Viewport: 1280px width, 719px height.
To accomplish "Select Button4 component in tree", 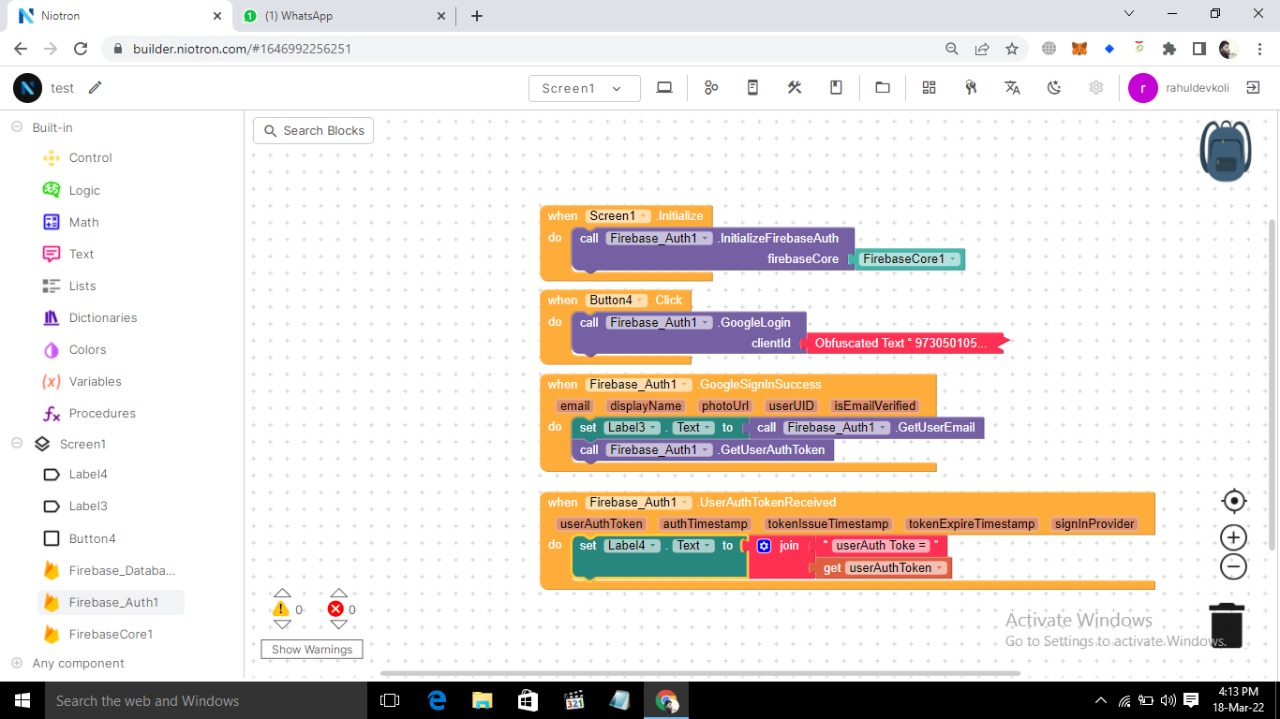I will (x=92, y=538).
